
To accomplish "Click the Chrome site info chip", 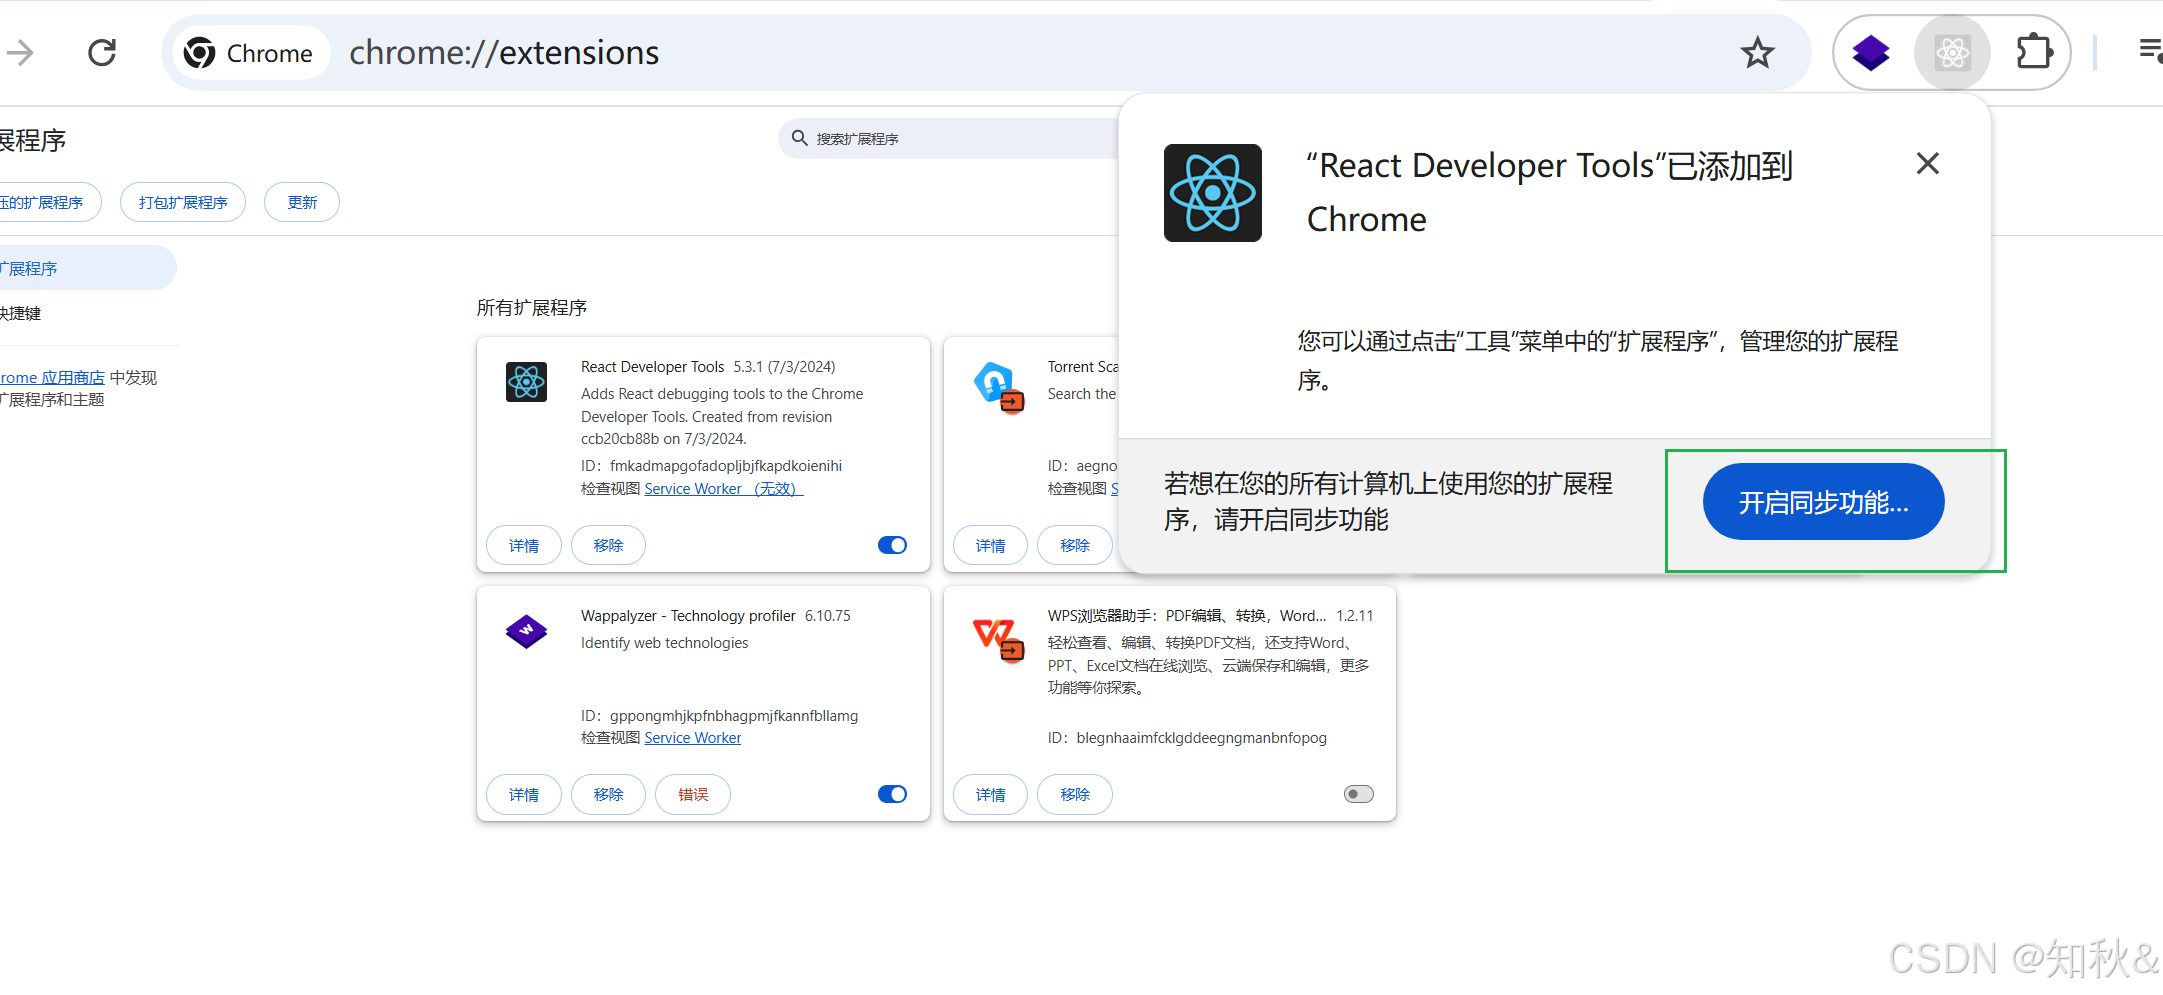I will point(249,52).
